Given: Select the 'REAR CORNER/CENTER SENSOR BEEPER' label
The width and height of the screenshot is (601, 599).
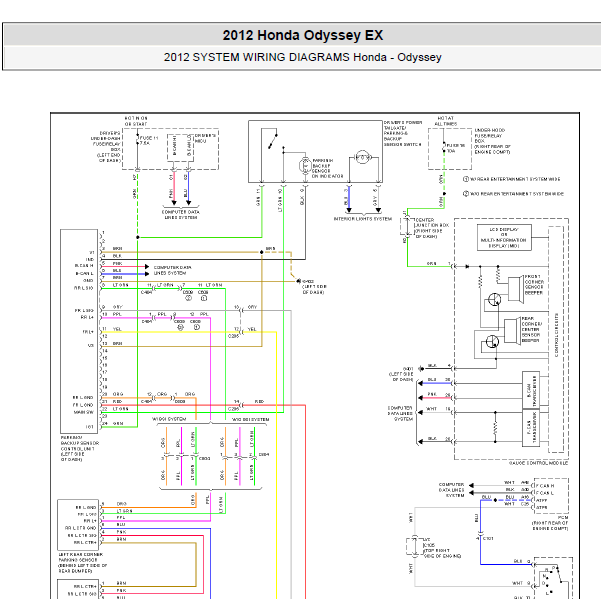Looking at the screenshot, I should pyautogui.click(x=531, y=330).
